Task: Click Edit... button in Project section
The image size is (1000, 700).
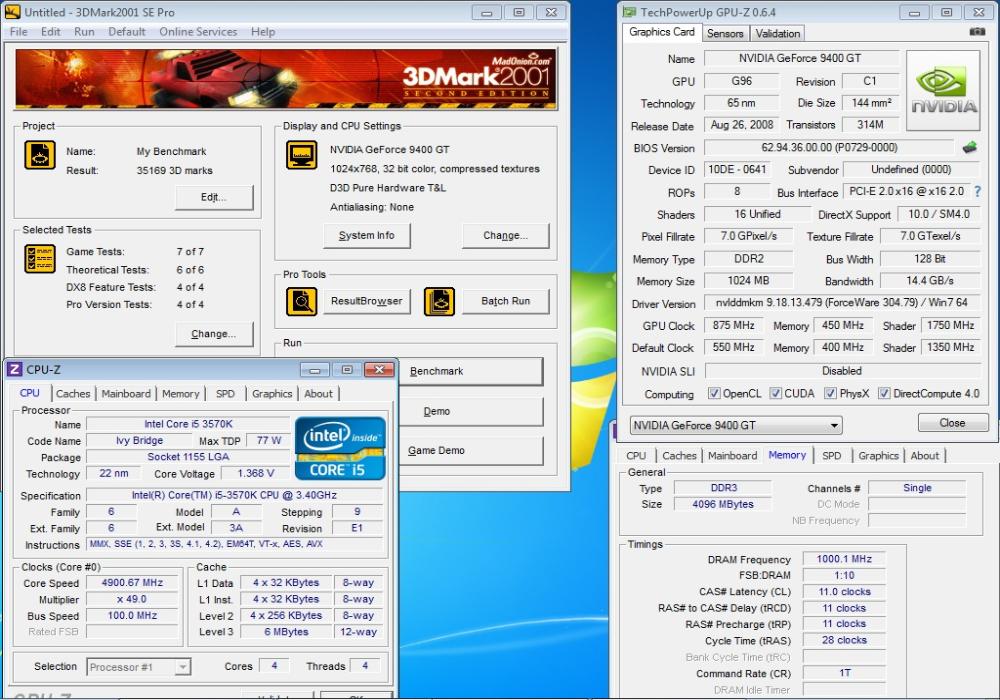Action: click(x=214, y=198)
